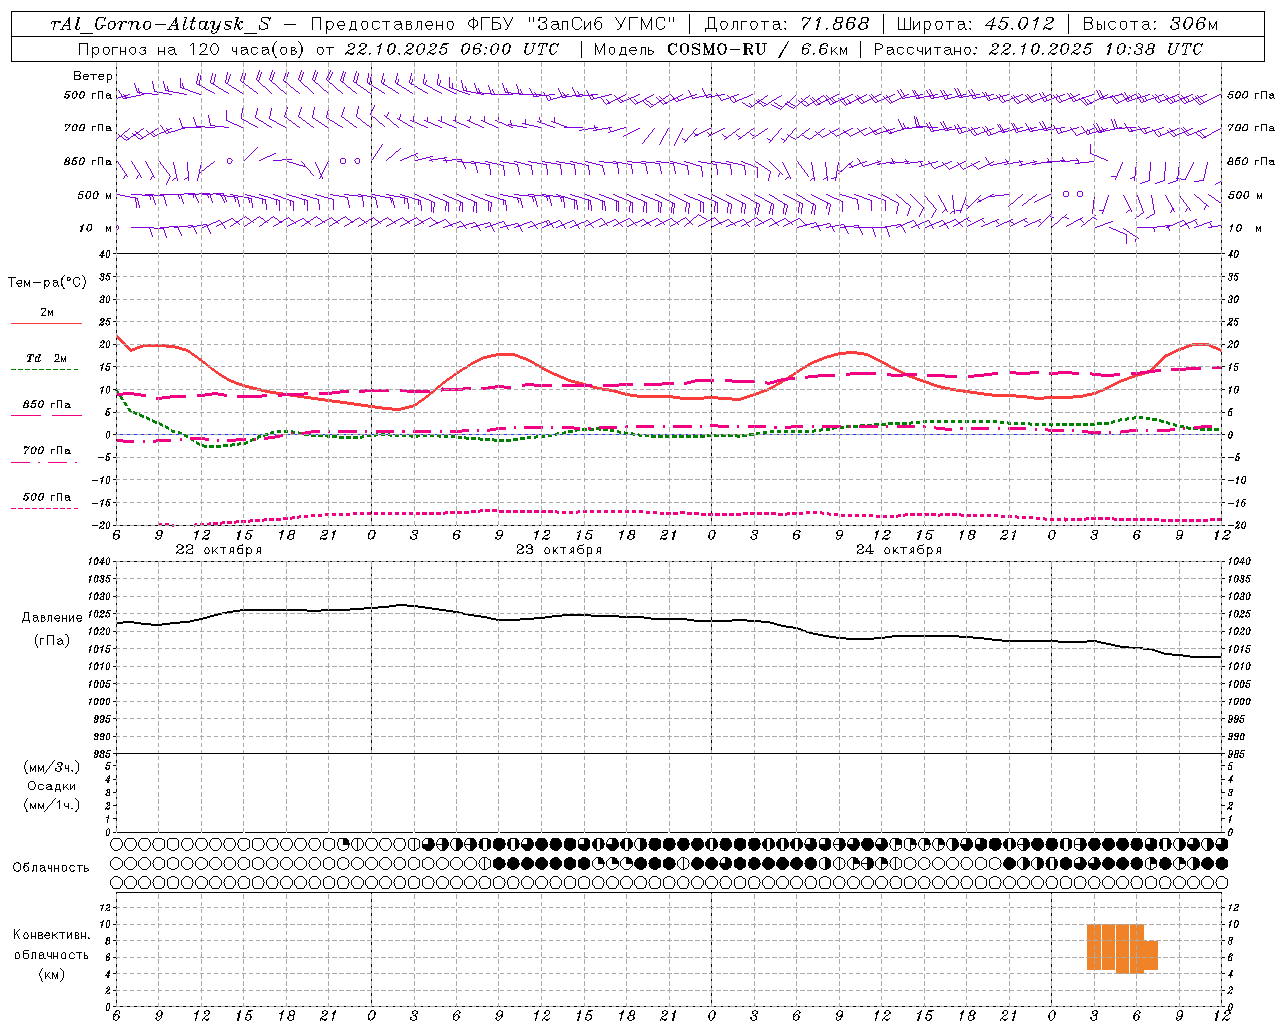Select the 2м solid-line legend entry
The image size is (1280, 1024).
point(47,314)
